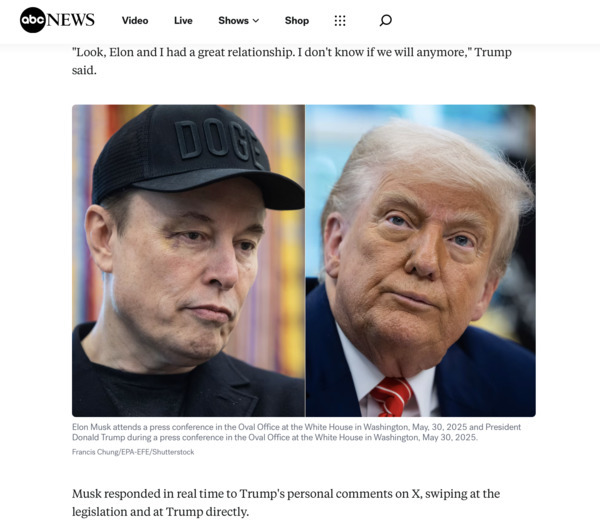Go to the Video section
The width and height of the screenshot is (600, 530).
point(135,21)
